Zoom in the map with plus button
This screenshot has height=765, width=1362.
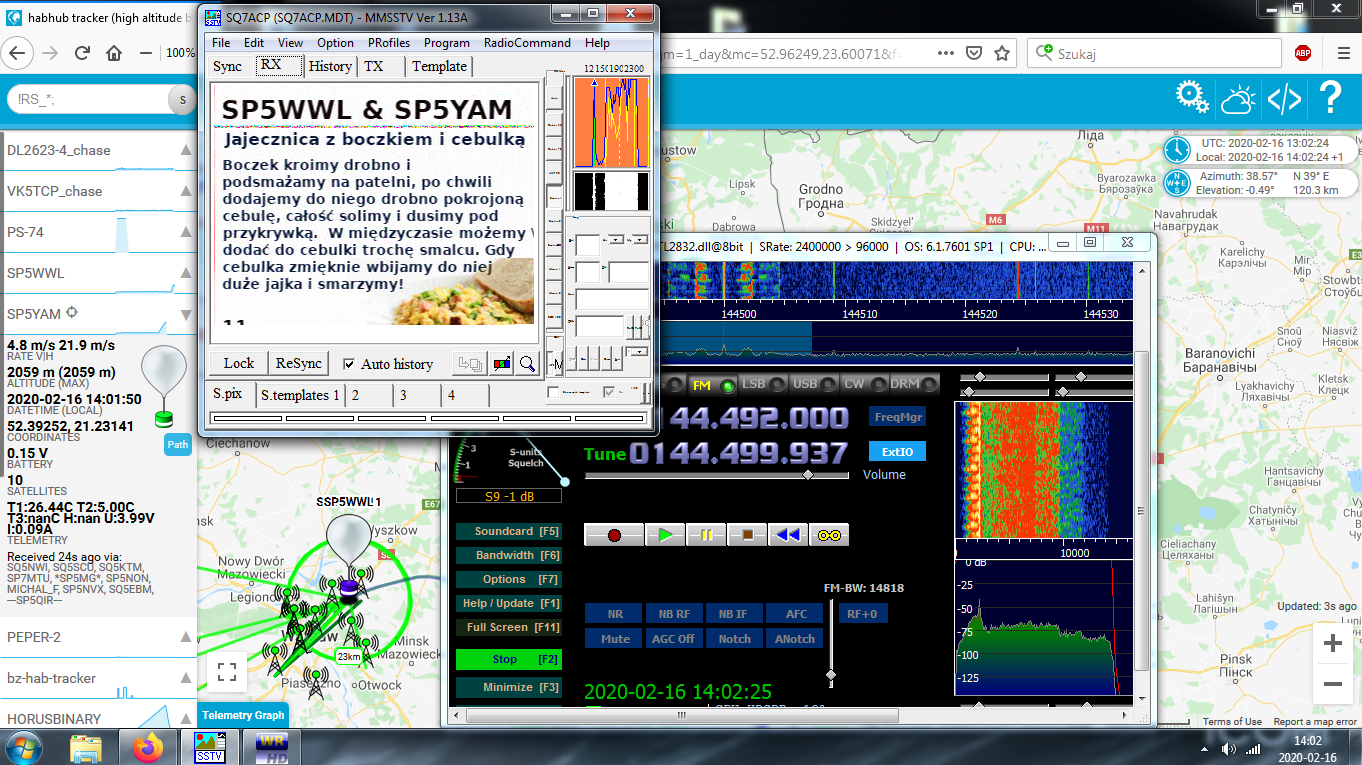pyautogui.click(x=1332, y=644)
